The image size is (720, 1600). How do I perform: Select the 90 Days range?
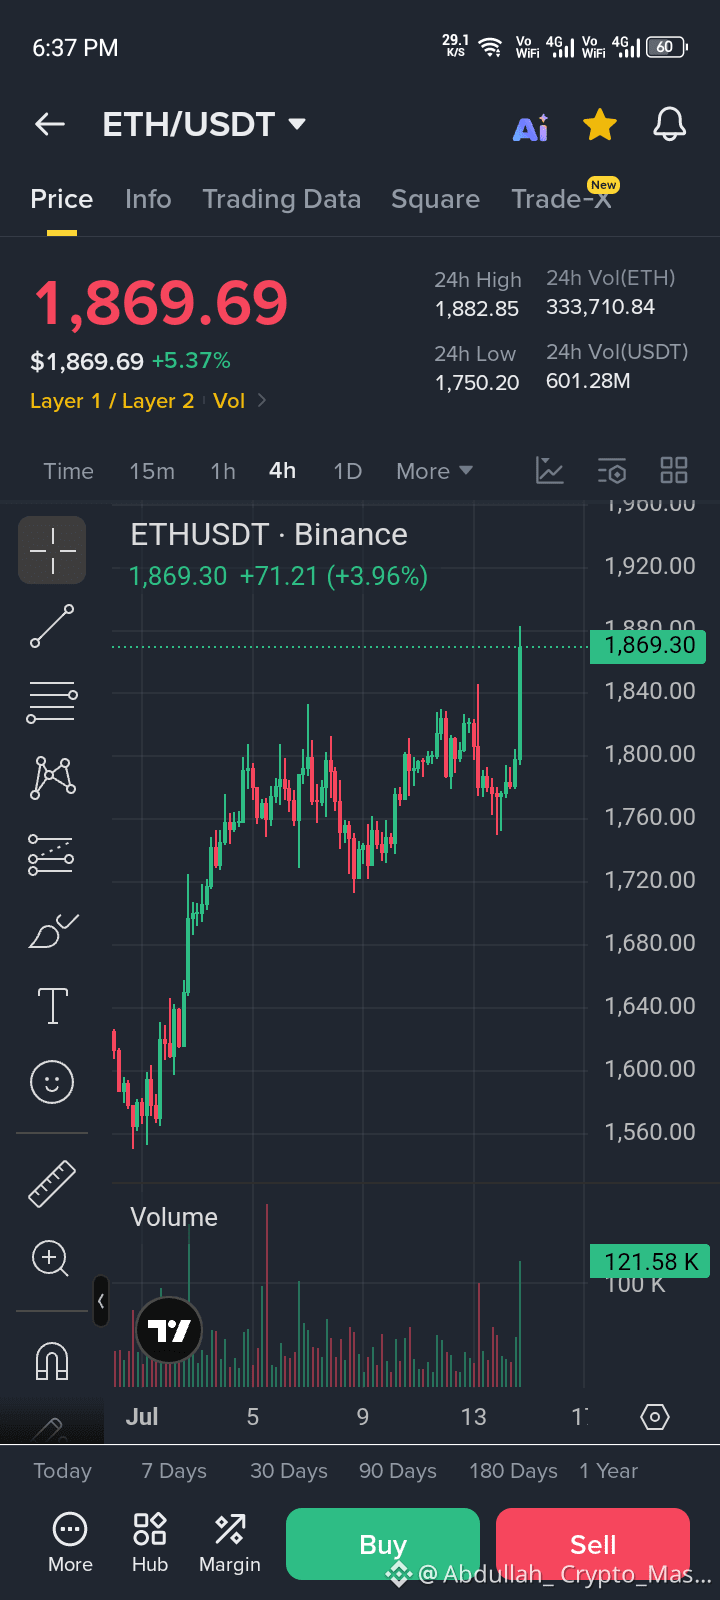pyautogui.click(x=398, y=1471)
